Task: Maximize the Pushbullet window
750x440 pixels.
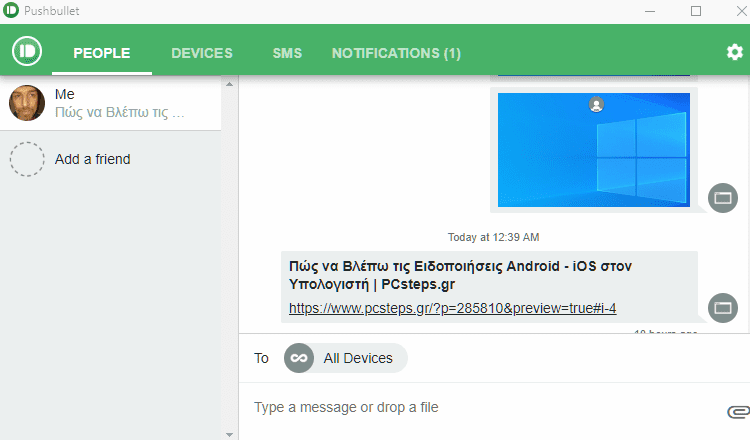Action: point(696,11)
